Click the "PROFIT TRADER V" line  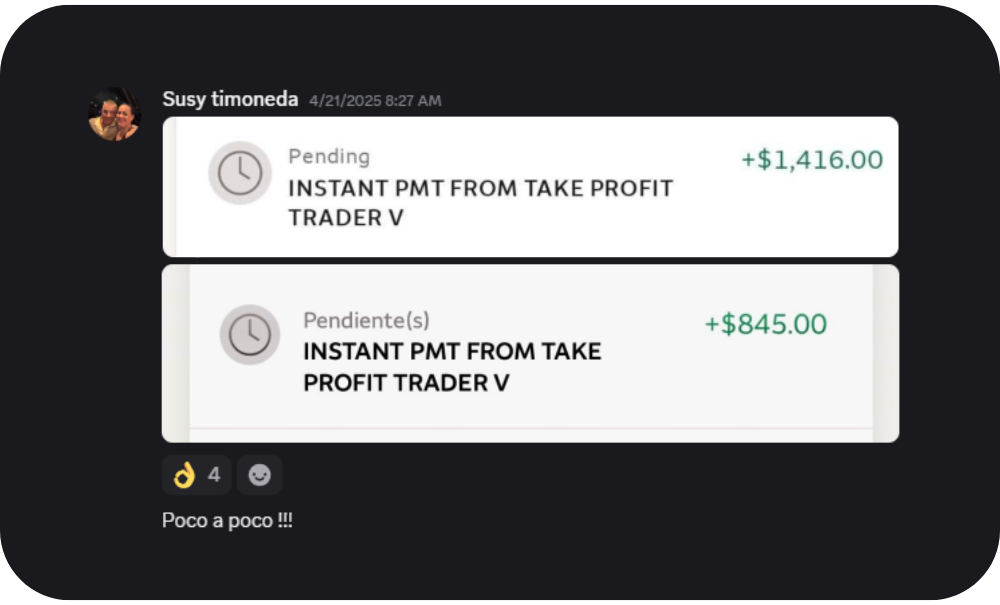406,382
